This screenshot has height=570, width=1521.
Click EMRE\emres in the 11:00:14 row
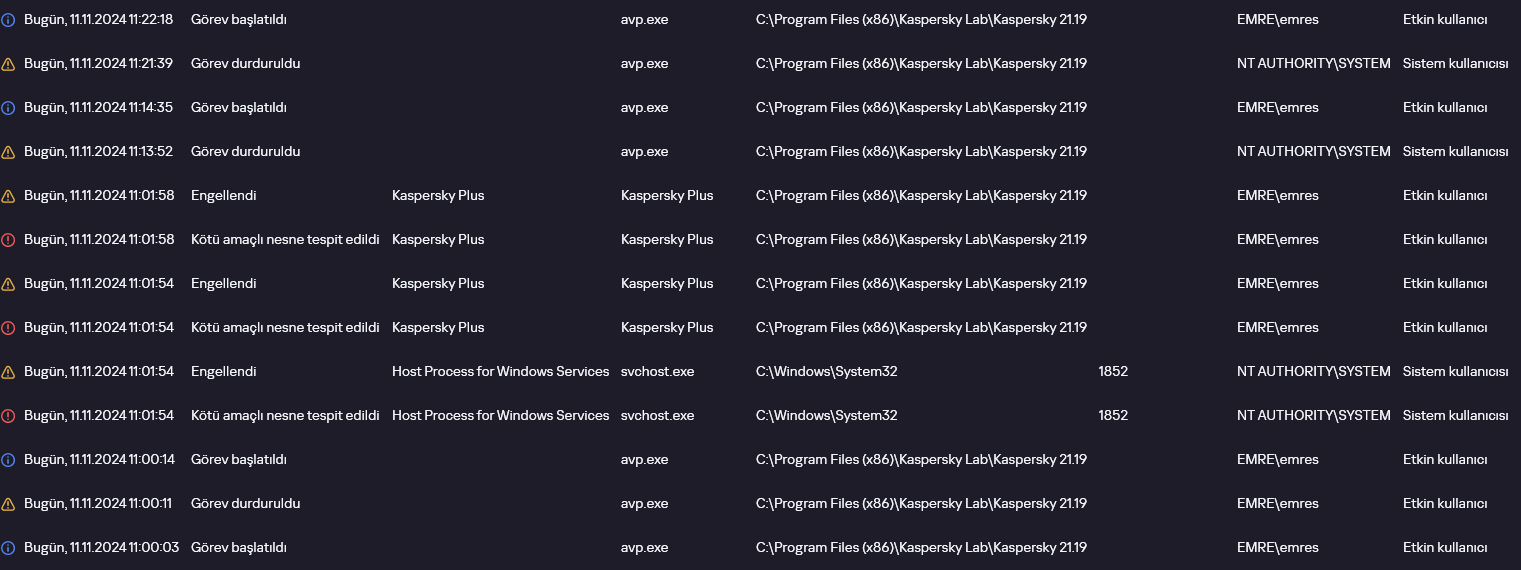click(1277, 460)
